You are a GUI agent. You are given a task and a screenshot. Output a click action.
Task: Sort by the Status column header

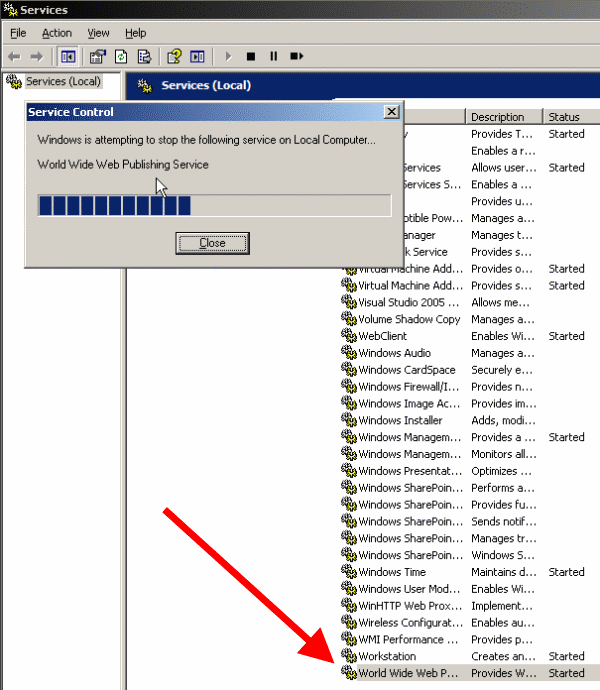(x=572, y=117)
